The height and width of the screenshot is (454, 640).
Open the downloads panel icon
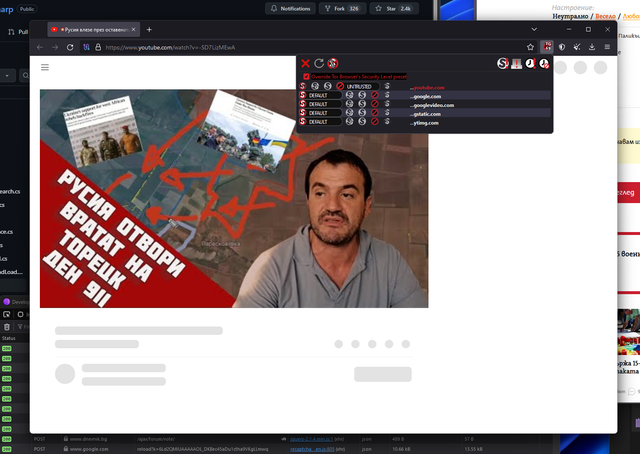pyautogui.click(x=592, y=47)
